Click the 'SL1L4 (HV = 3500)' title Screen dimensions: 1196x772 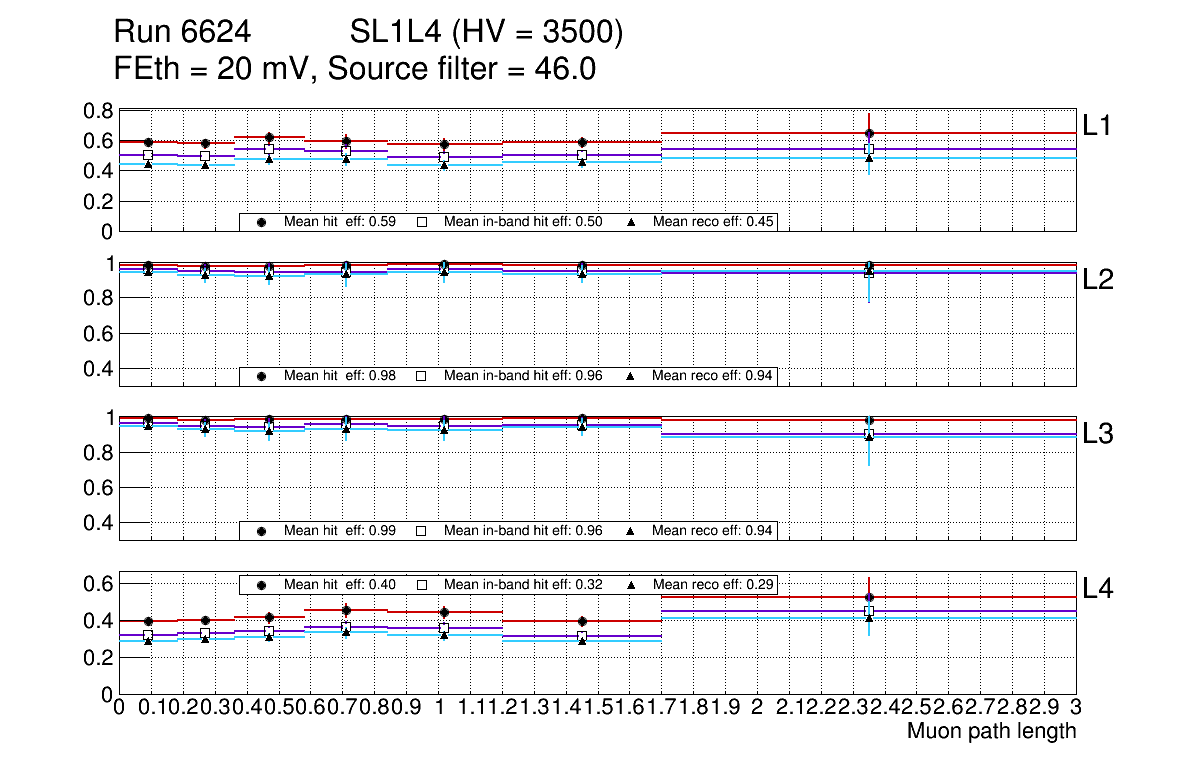pos(487,33)
